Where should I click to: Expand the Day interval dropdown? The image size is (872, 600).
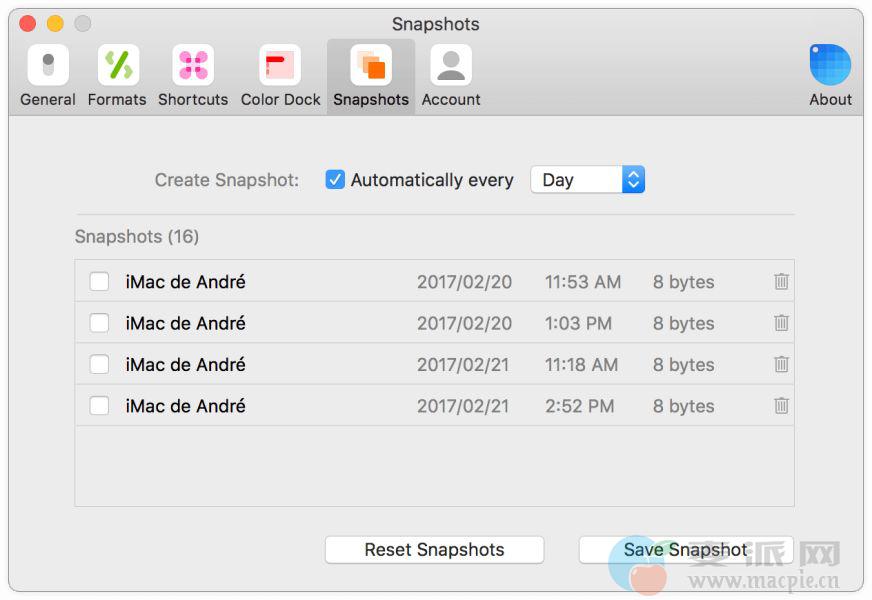pos(587,180)
